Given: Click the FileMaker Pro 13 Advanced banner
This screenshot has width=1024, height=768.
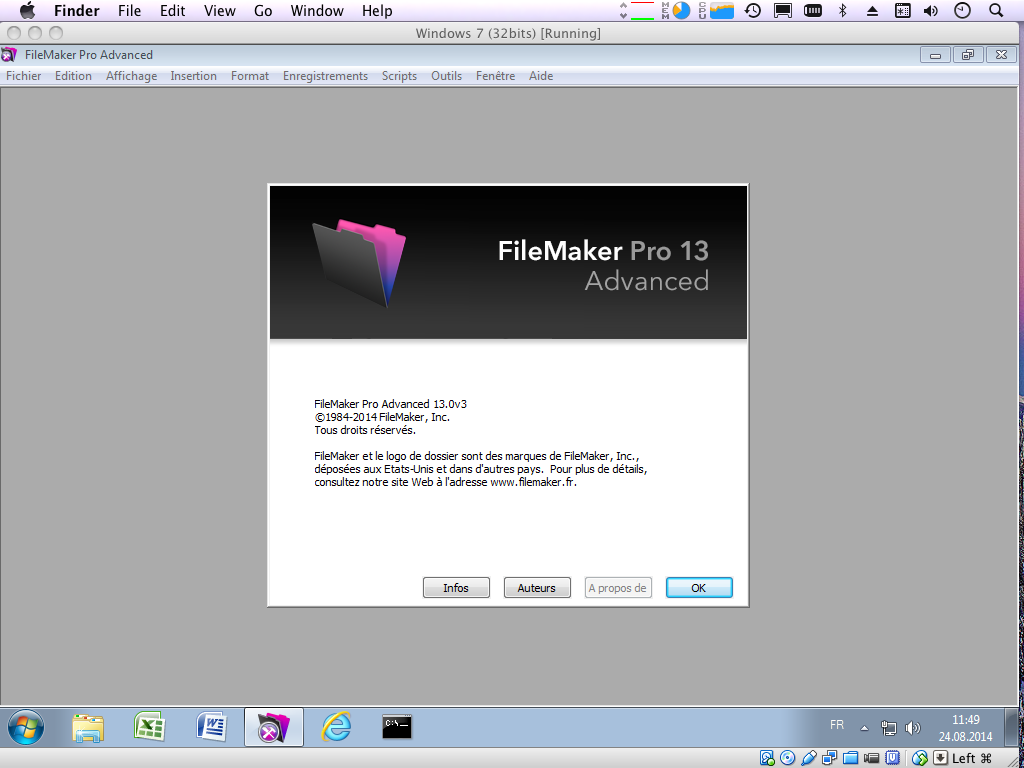Looking at the screenshot, I should [x=508, y=263].
